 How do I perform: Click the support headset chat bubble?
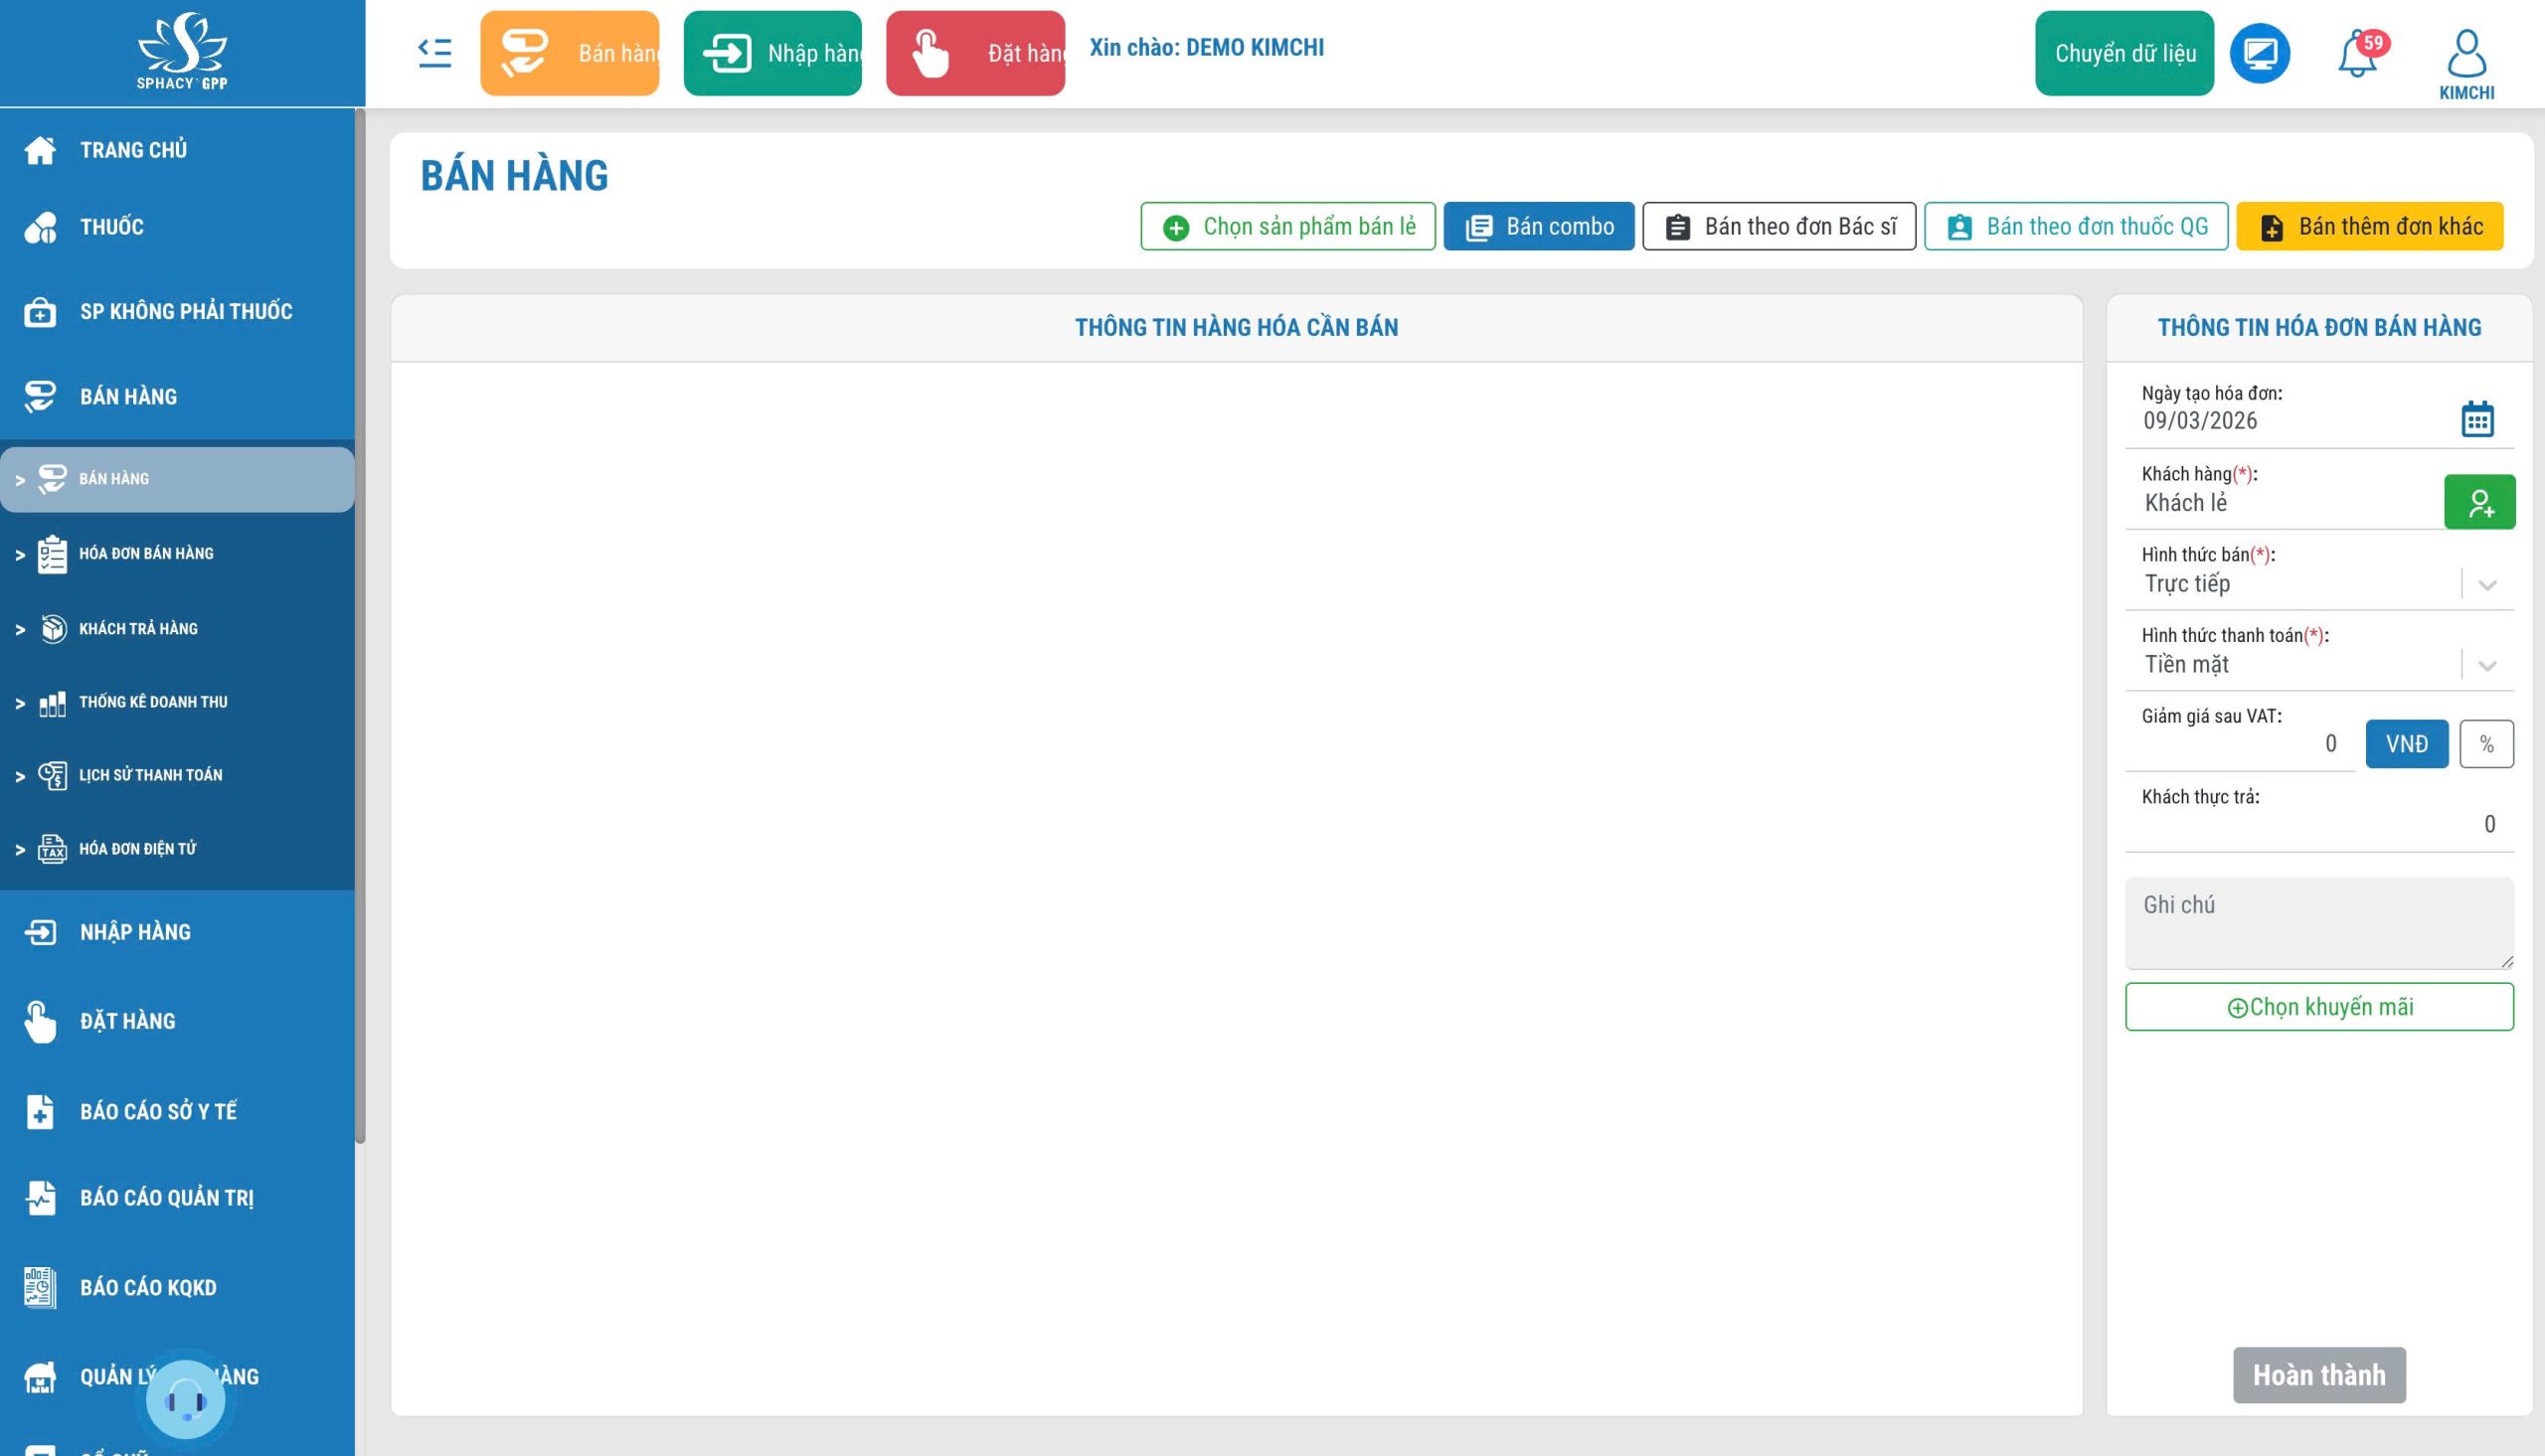(185, 1399)
